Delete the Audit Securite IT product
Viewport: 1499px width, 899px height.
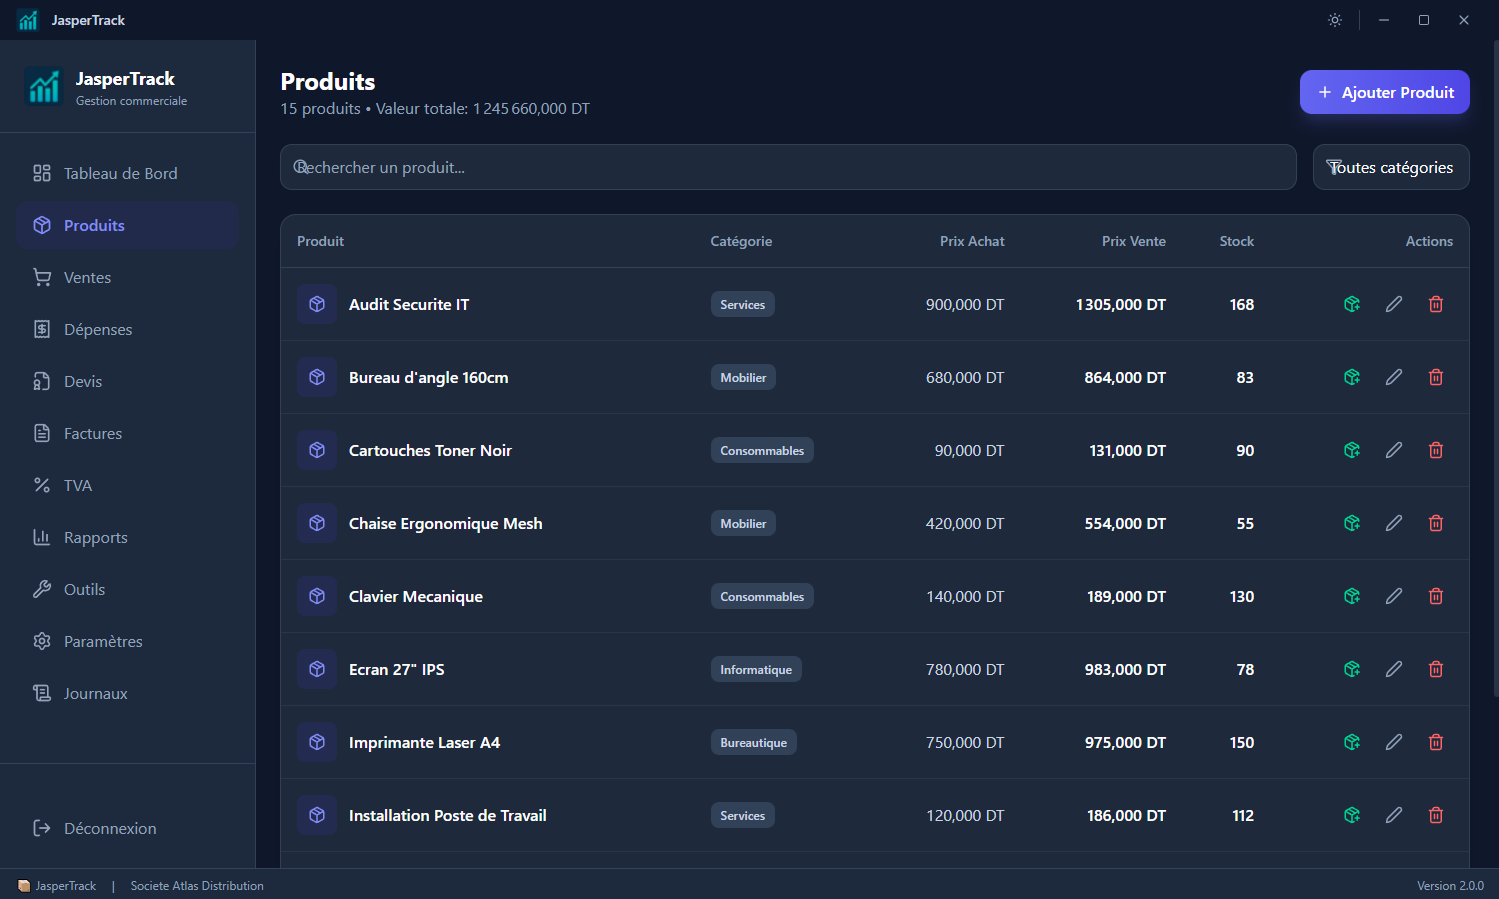(x=1436, y=304)
